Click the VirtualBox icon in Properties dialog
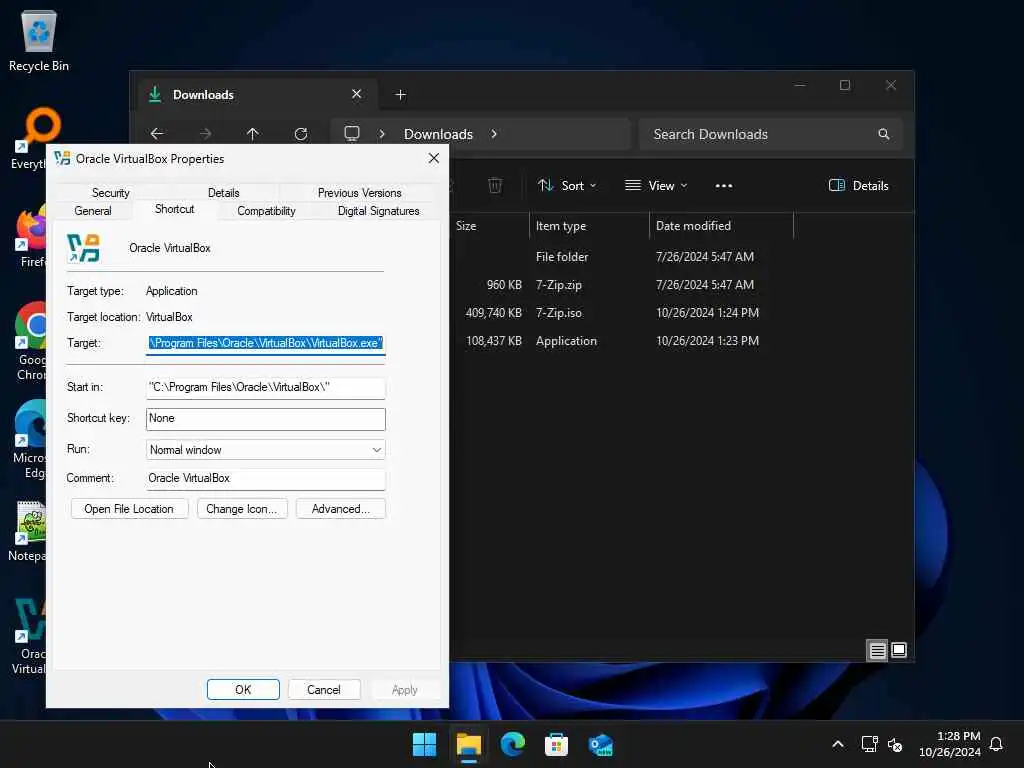 click(84, 248)
